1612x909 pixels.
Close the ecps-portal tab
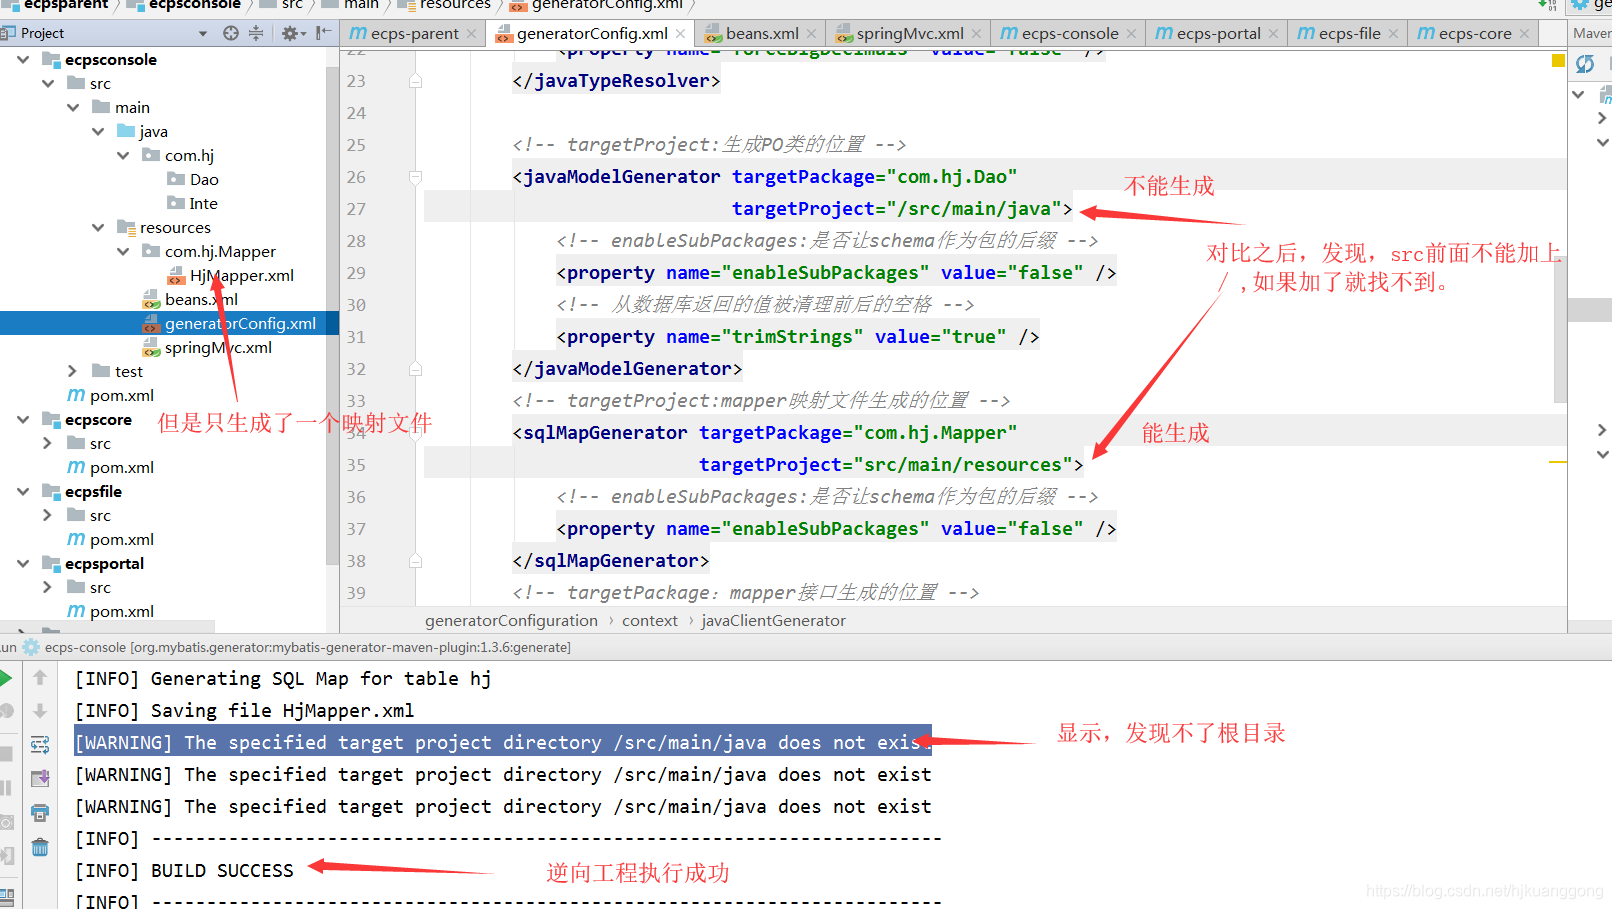click(x=1273, y=34)
